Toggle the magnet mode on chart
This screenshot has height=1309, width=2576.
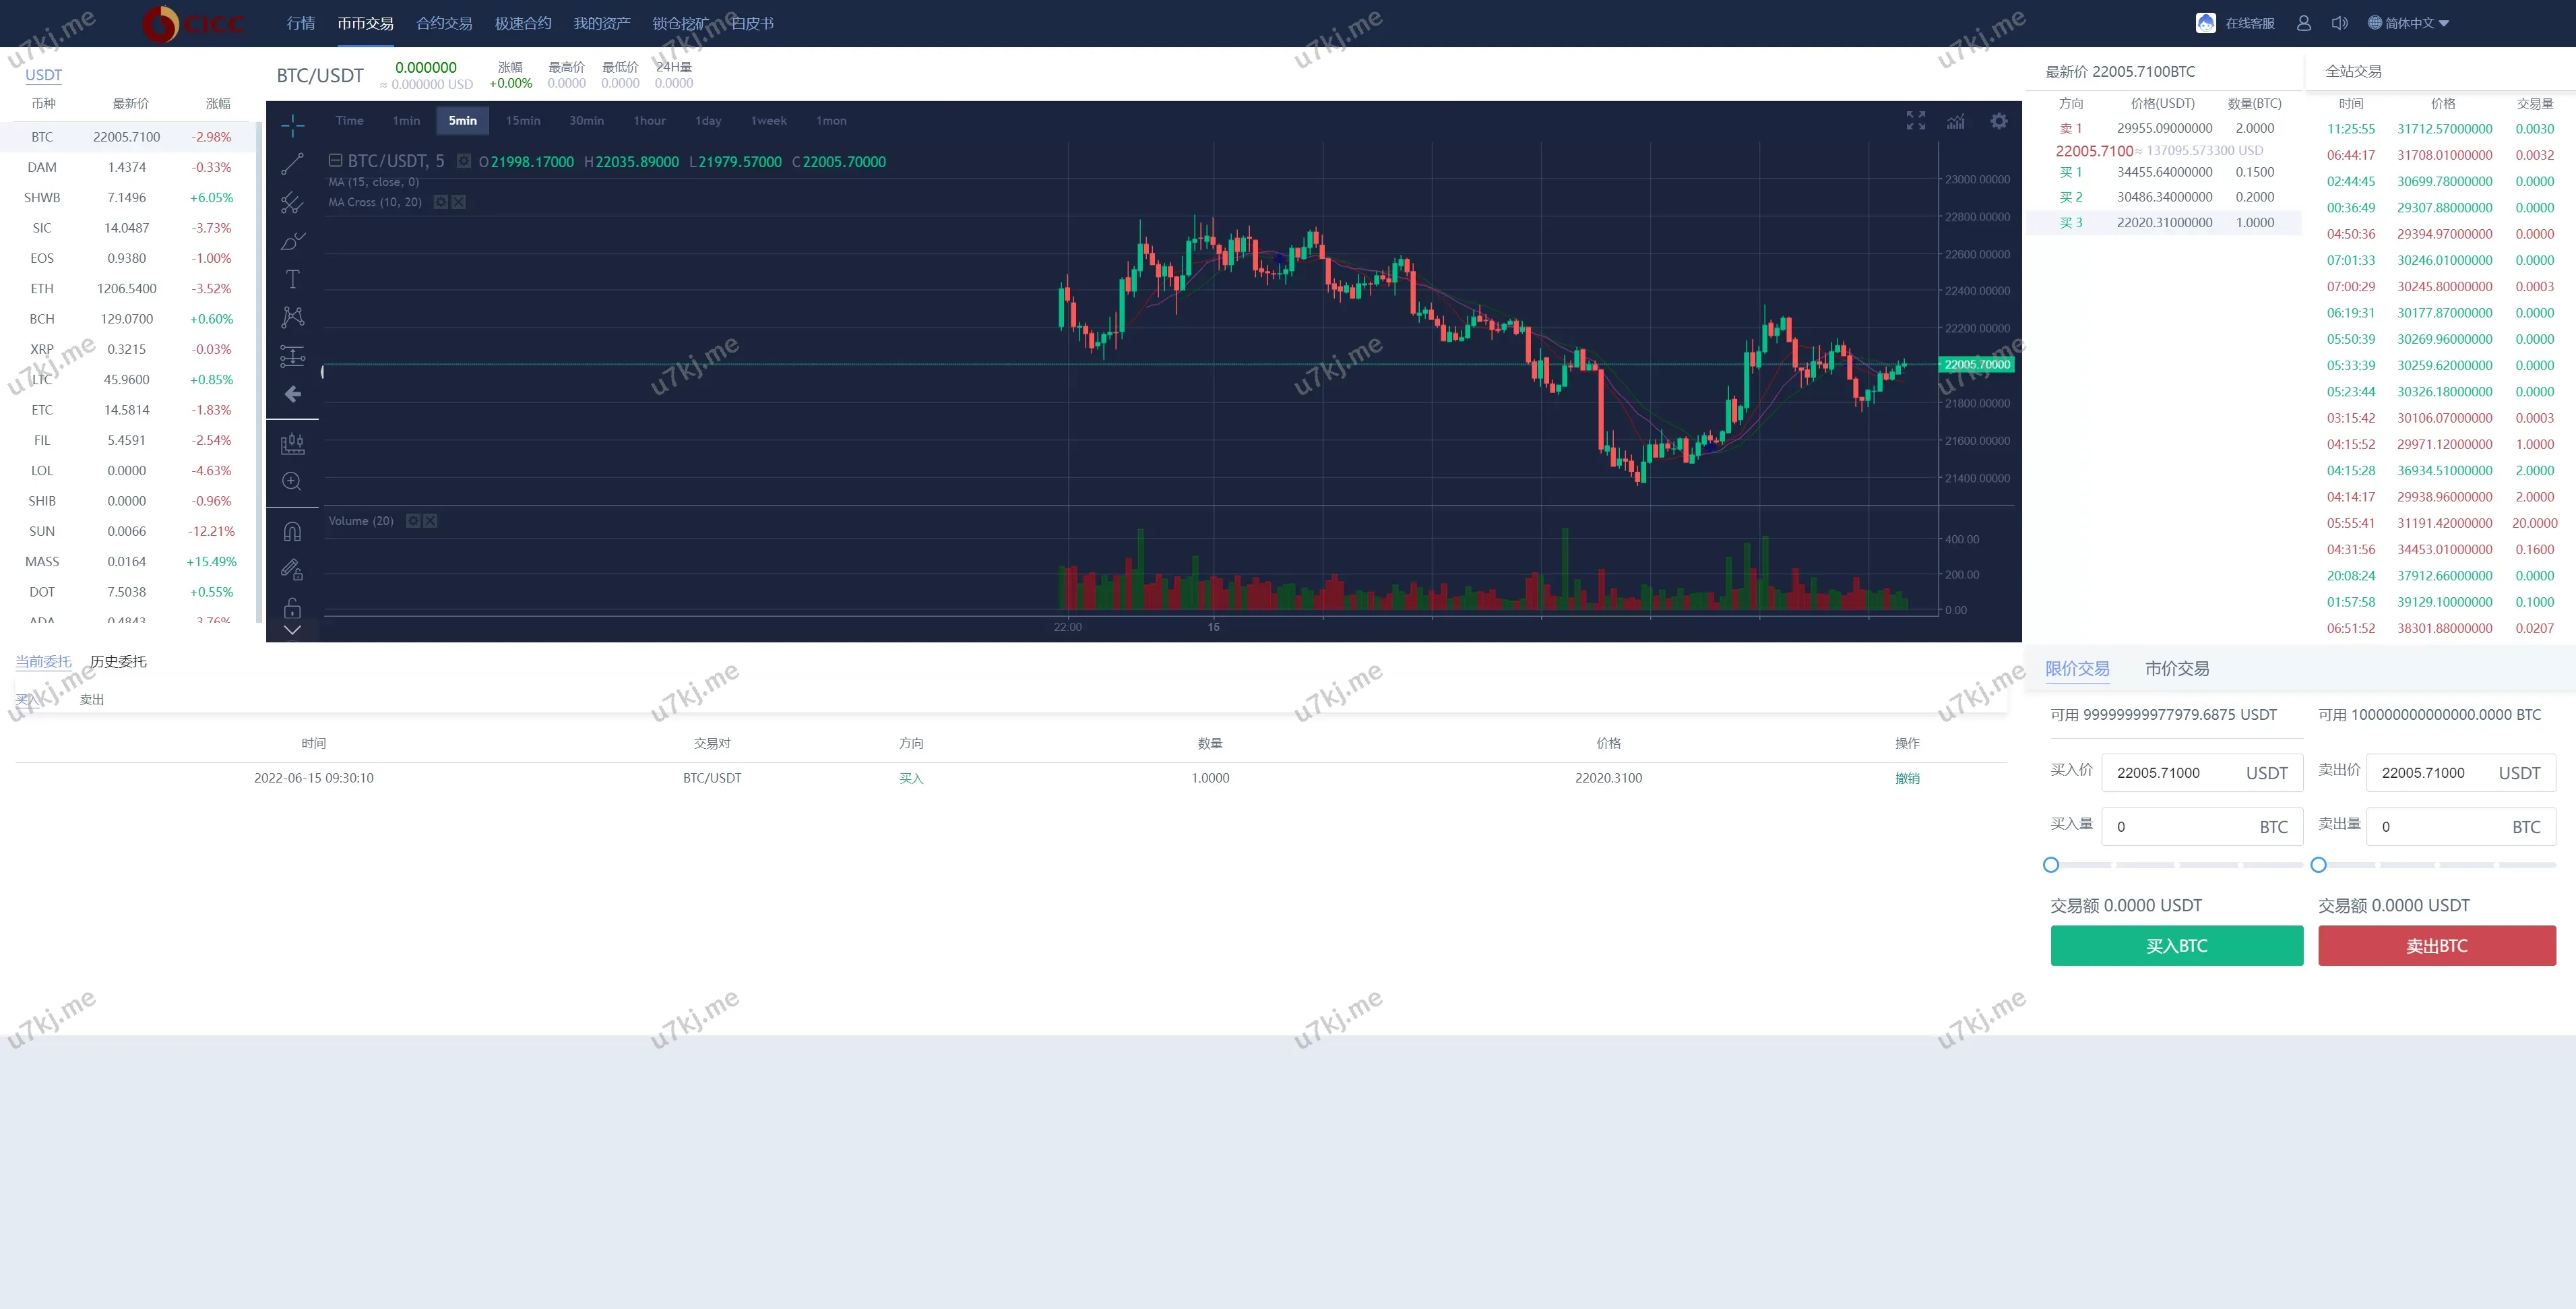292,531
